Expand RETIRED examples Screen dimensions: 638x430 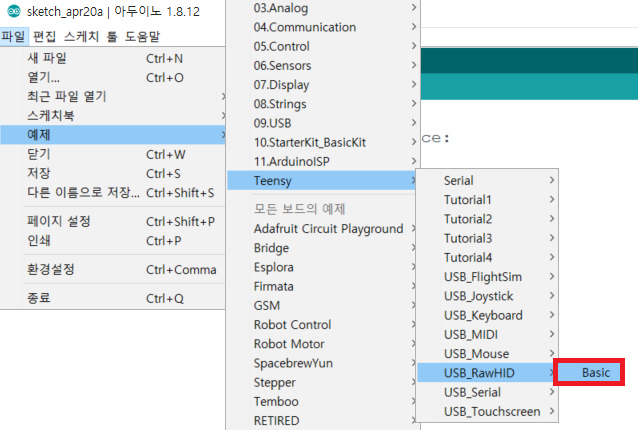pos(323,420)
